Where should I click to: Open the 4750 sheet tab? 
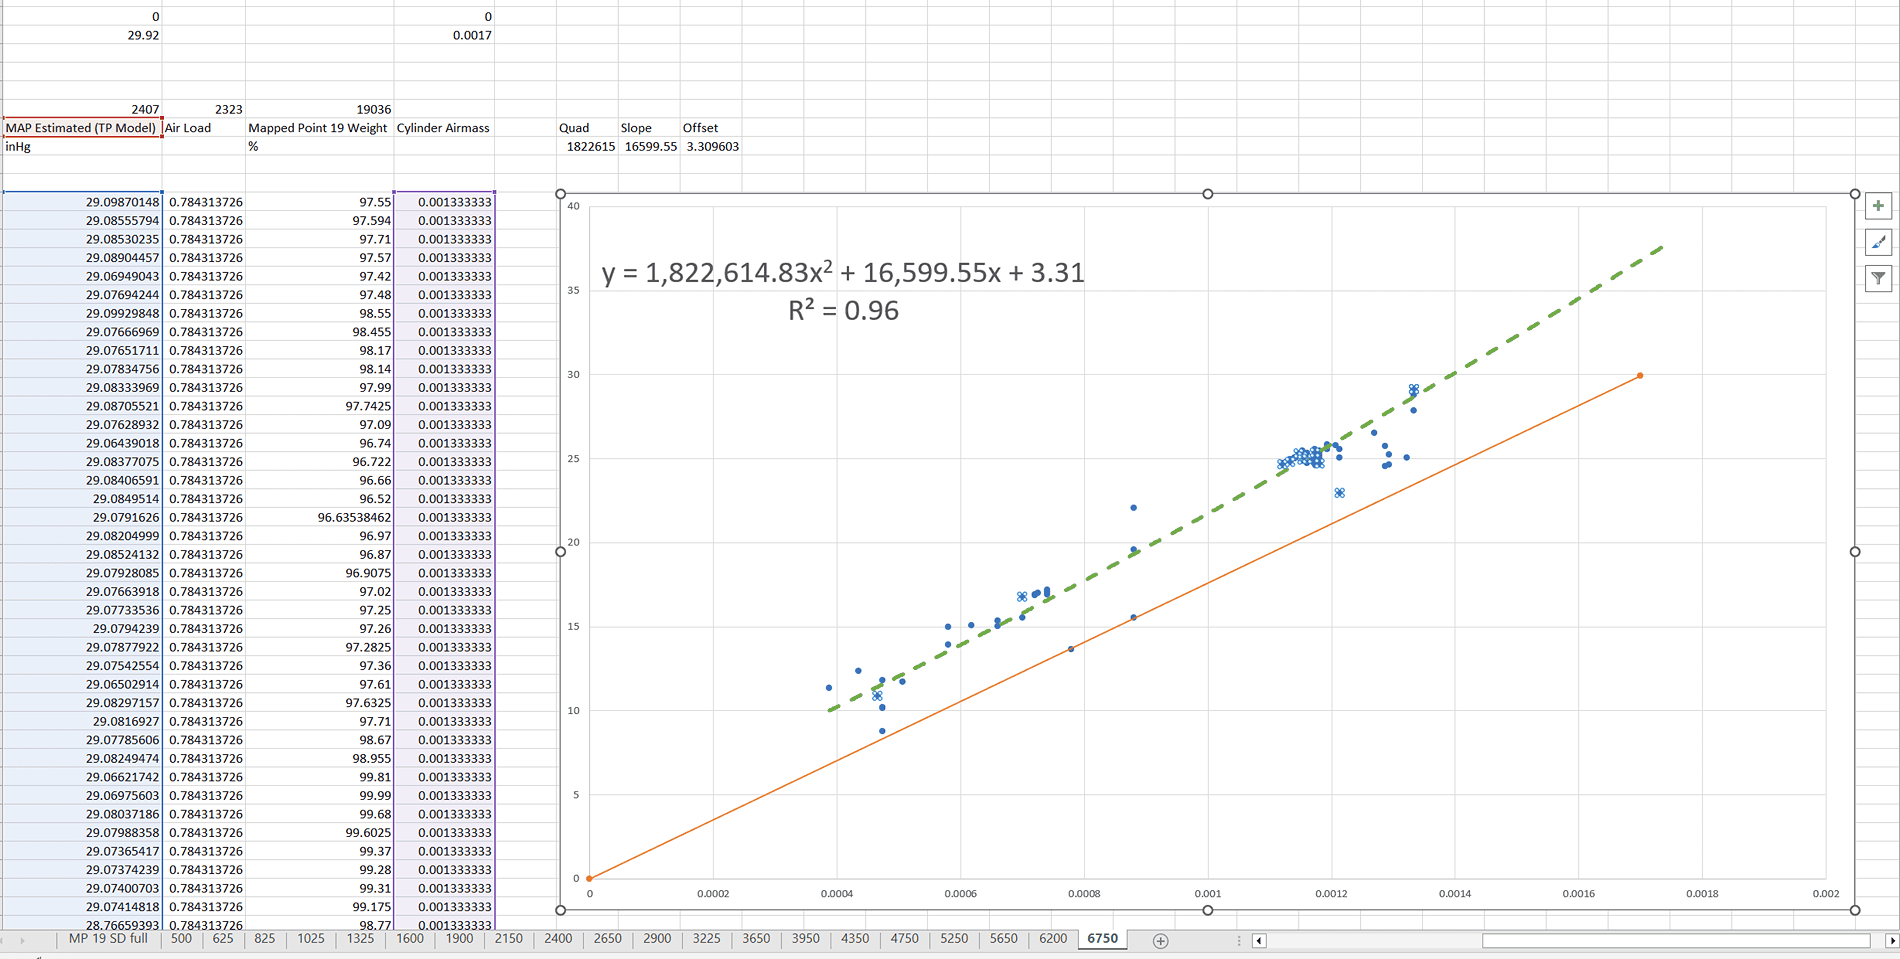(x=905, y=939)
